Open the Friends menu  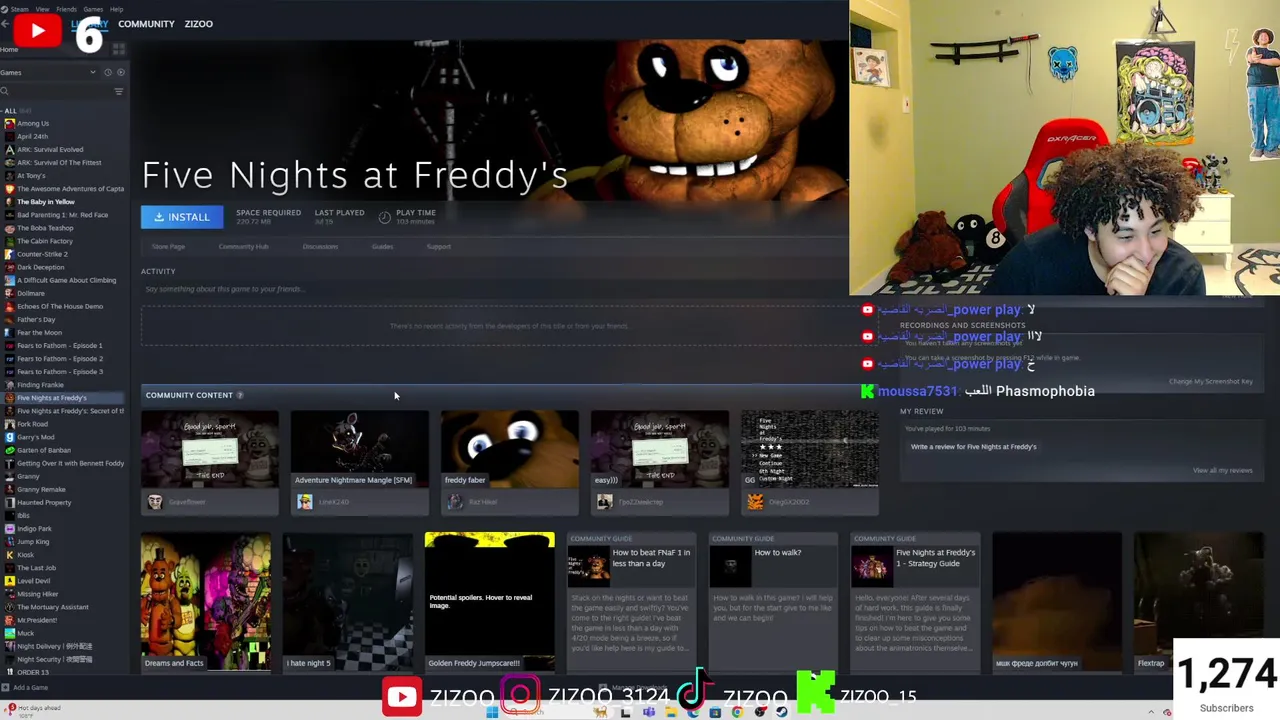66,9
